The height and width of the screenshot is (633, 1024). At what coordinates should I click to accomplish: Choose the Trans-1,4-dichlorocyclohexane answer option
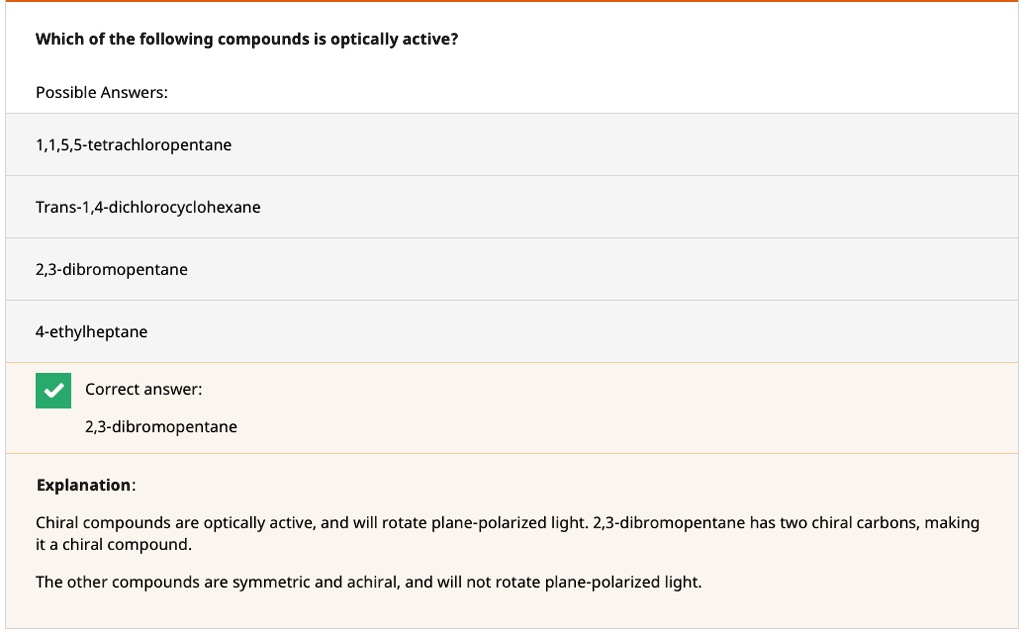(148, 207)
